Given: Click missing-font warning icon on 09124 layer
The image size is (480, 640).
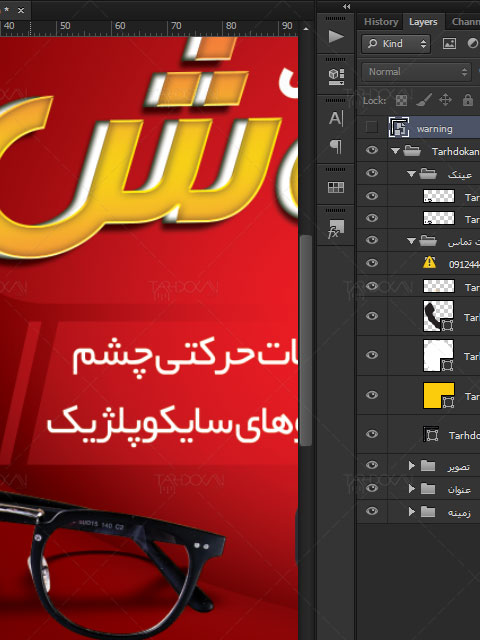Looking at the screenshot, I should (x=429, y=262).
